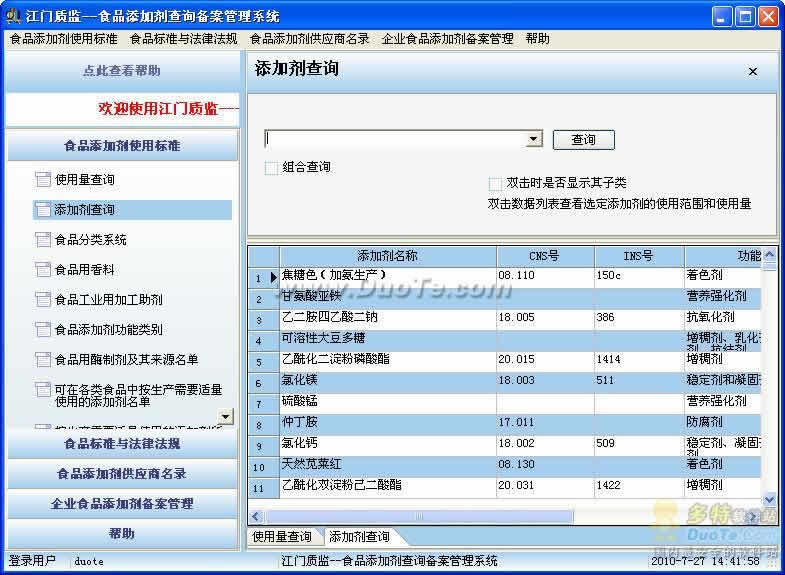Image resolution: width=785 pixels, height=575 pixels.
Task: Click the 食品添加剂功能类别 sidebar item icon
Action: [x=43, y=330]
